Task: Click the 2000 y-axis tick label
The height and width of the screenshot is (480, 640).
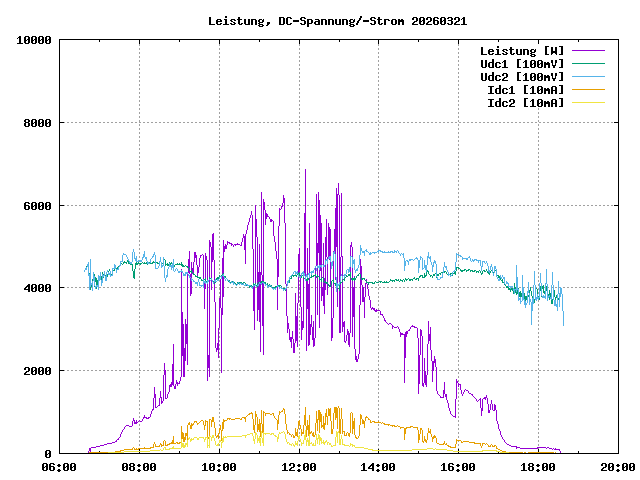Action: (x=37, y=371)
